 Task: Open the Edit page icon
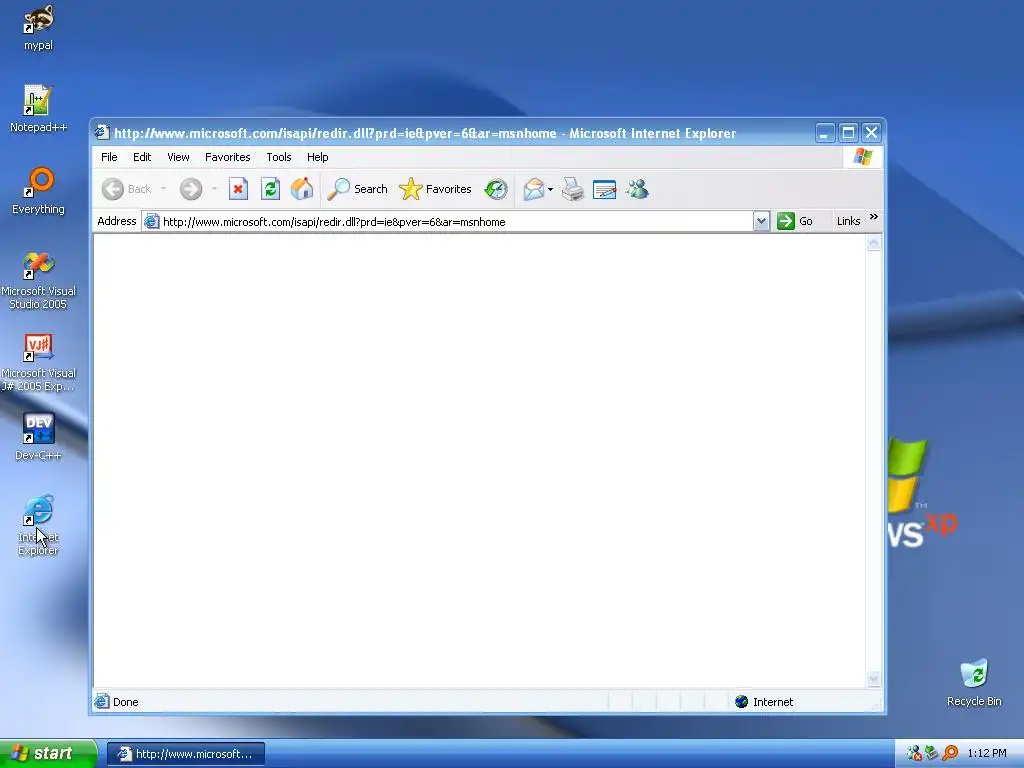coord(605,190)
